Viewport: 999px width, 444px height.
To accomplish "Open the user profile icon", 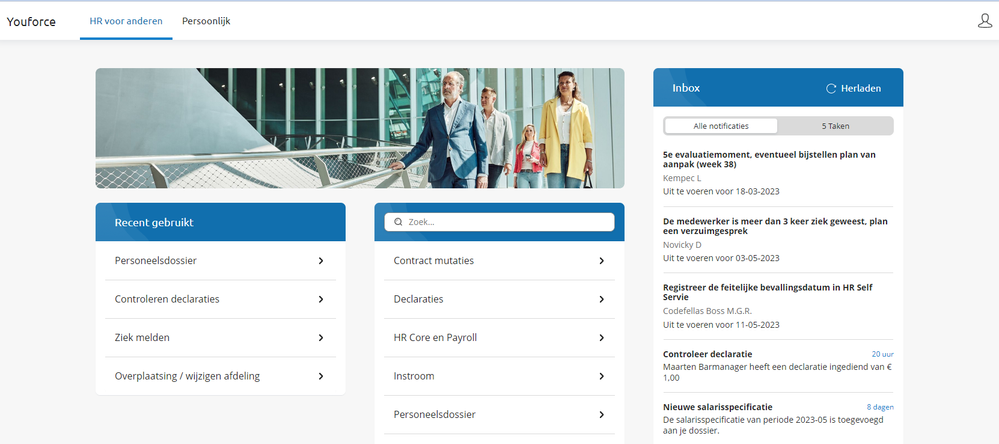I will [984, 21].
